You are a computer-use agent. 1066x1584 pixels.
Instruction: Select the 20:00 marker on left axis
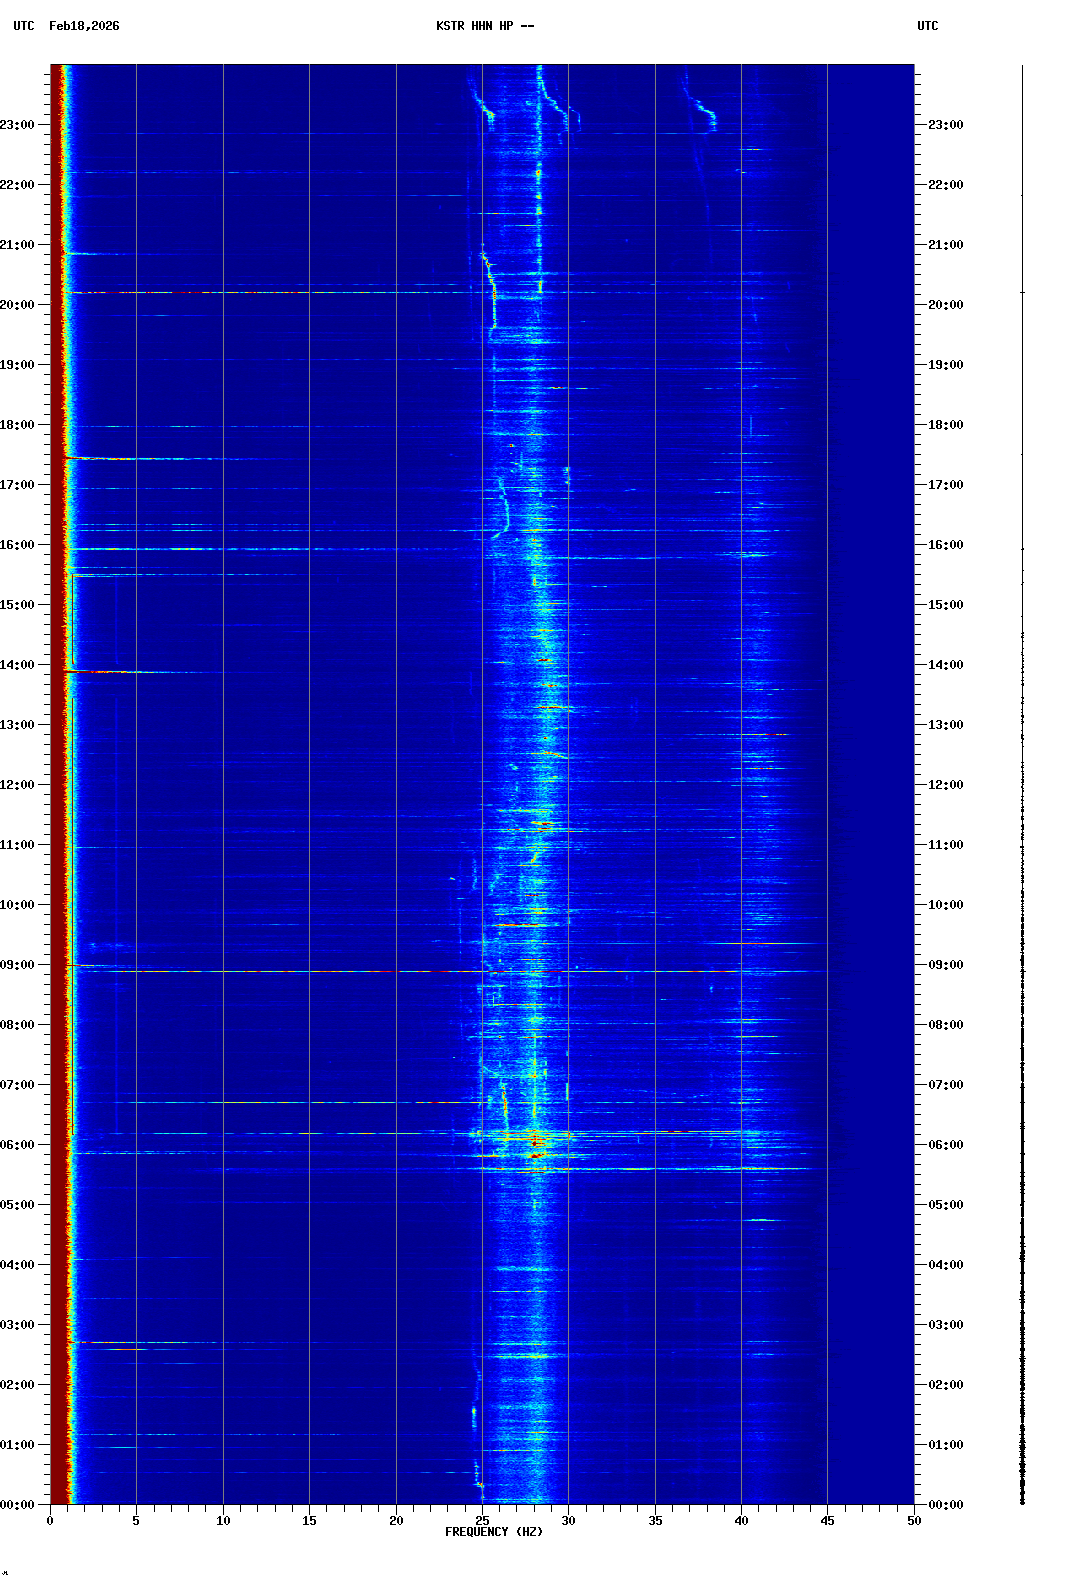[x=18, y=305]
